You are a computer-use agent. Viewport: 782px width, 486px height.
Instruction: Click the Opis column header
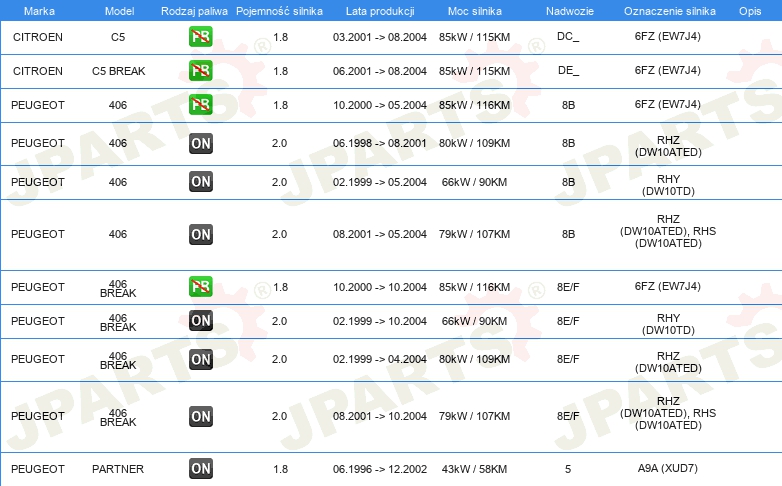pos(750,11)
